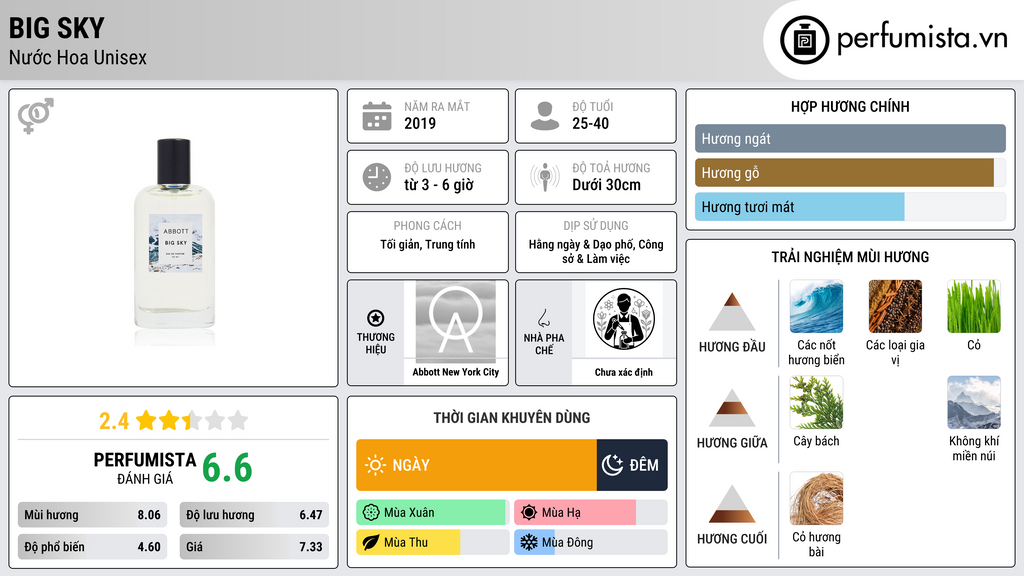Screen dimensions: 1024x576
Task: Click the Hương tươi mát accord bar
Action: point(850,206)
